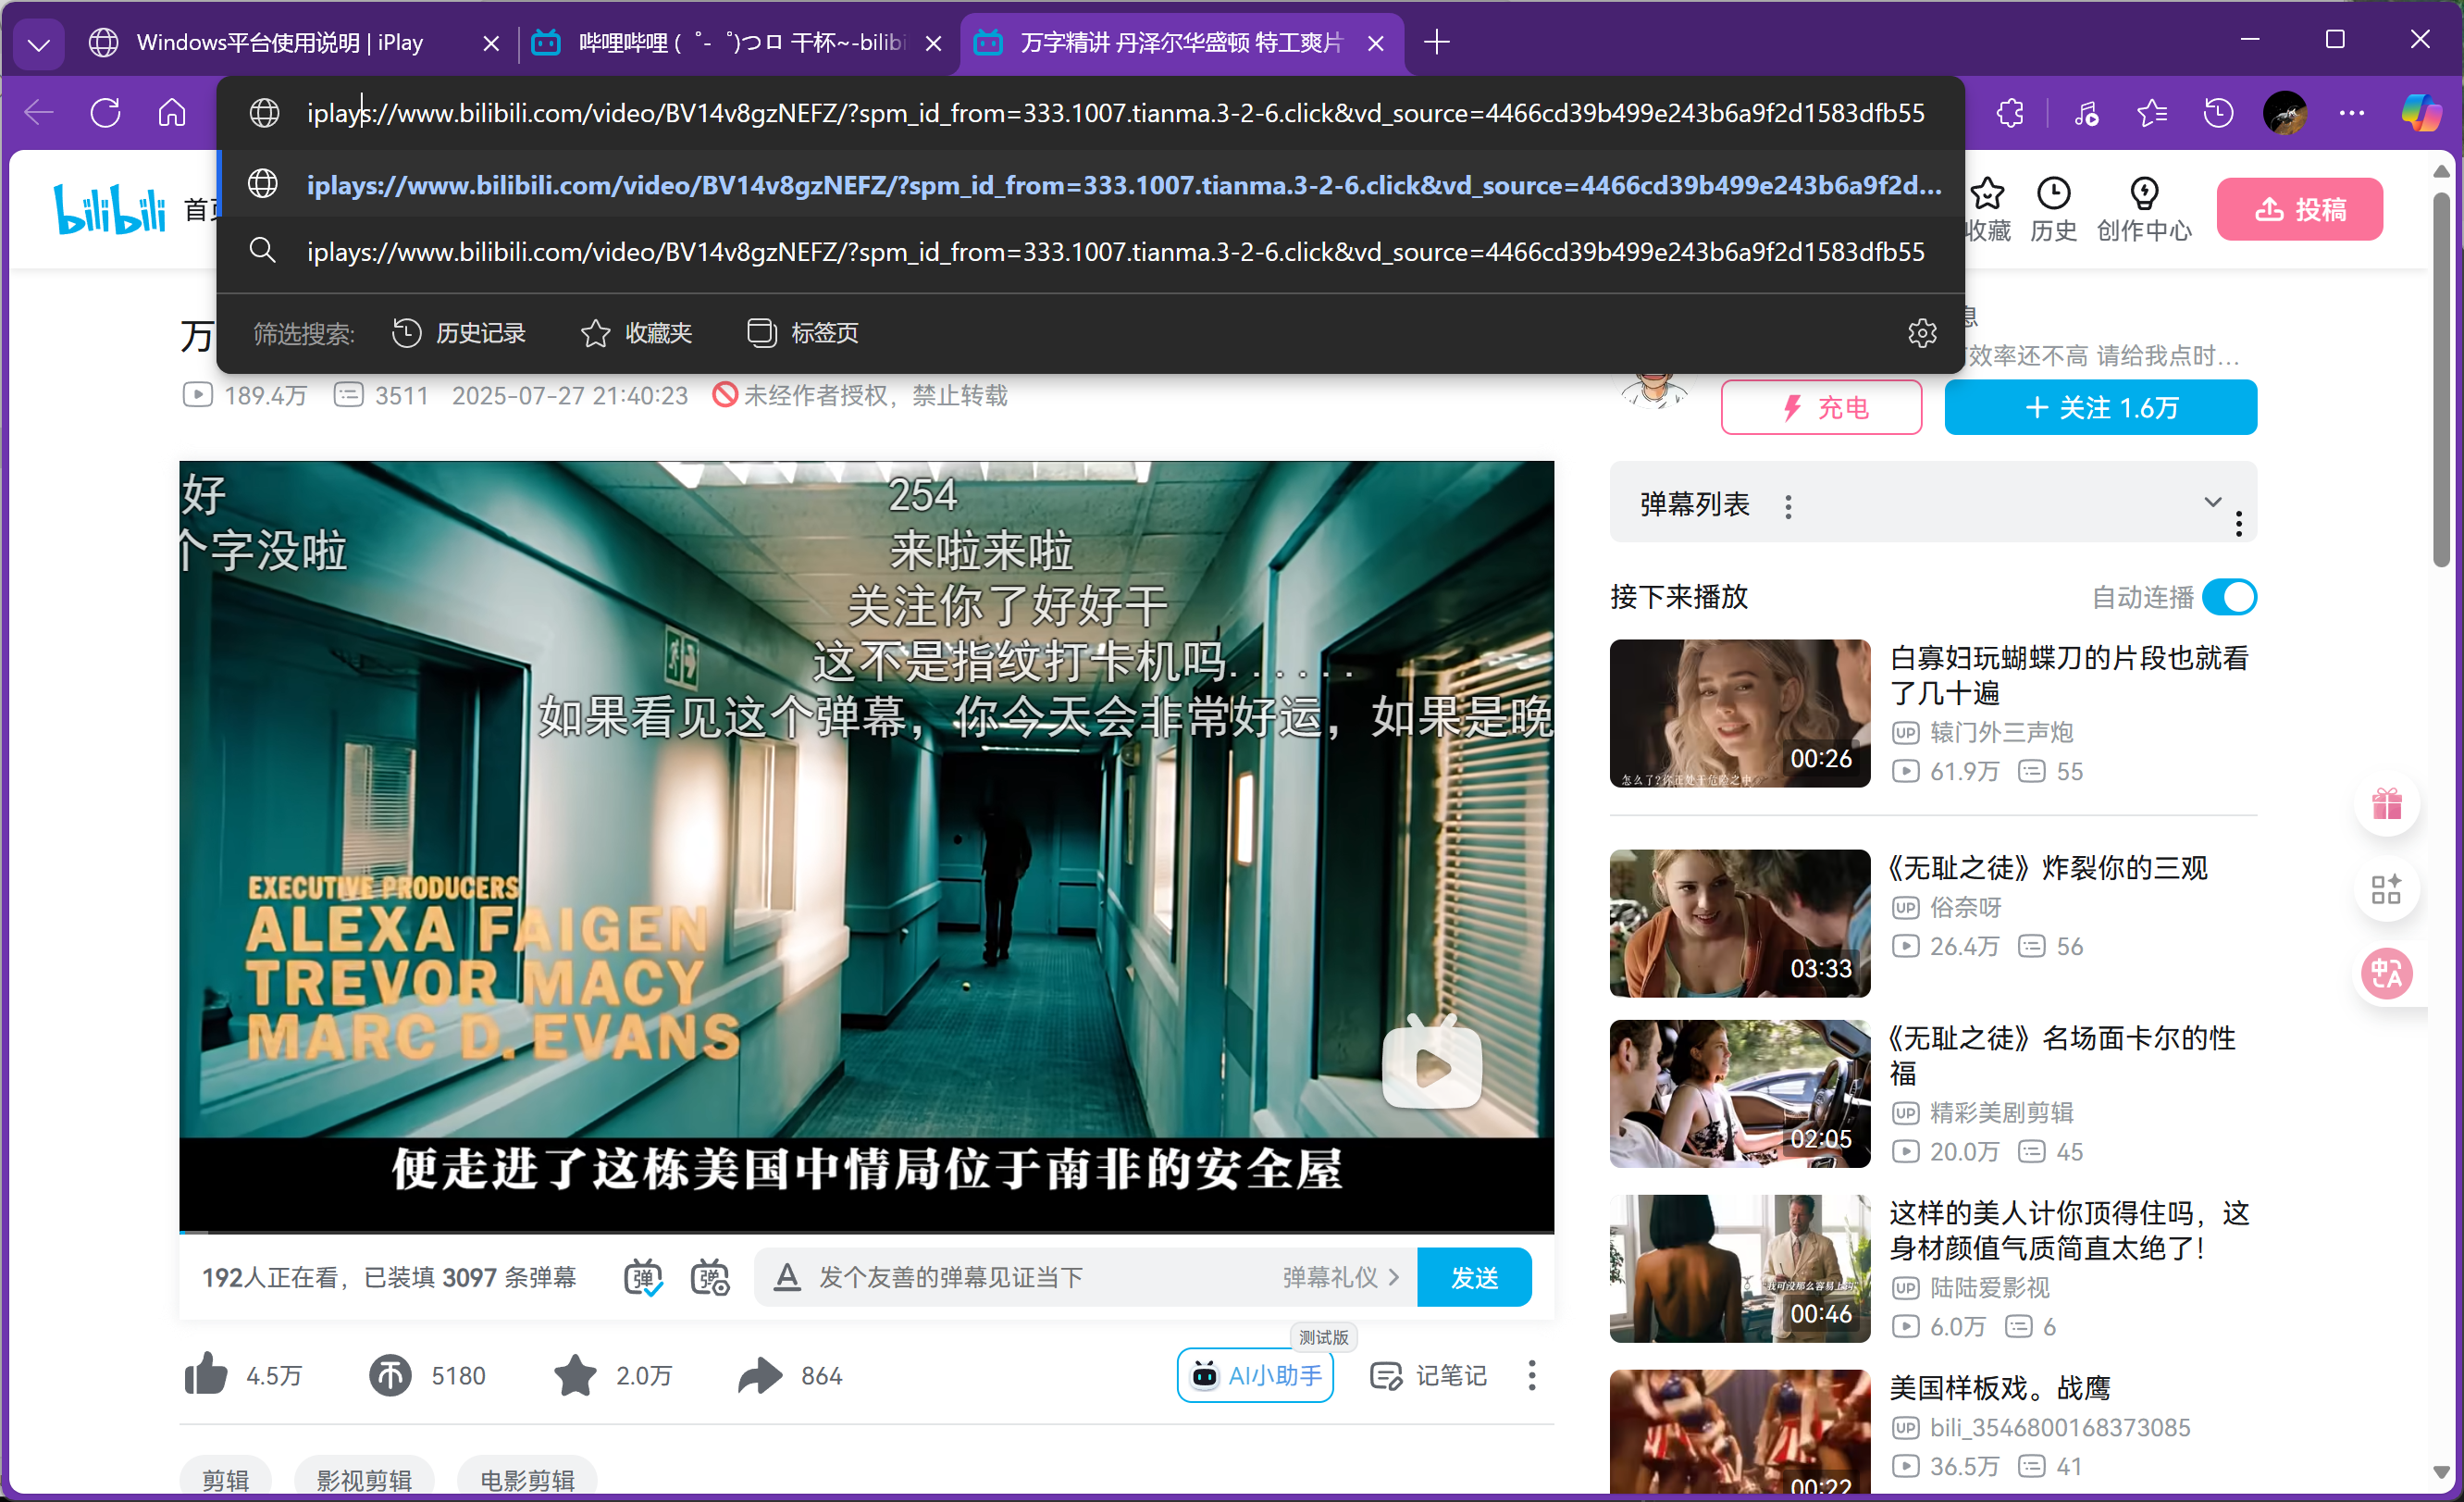Share the video using the share arrow icon

(761, 1375)
